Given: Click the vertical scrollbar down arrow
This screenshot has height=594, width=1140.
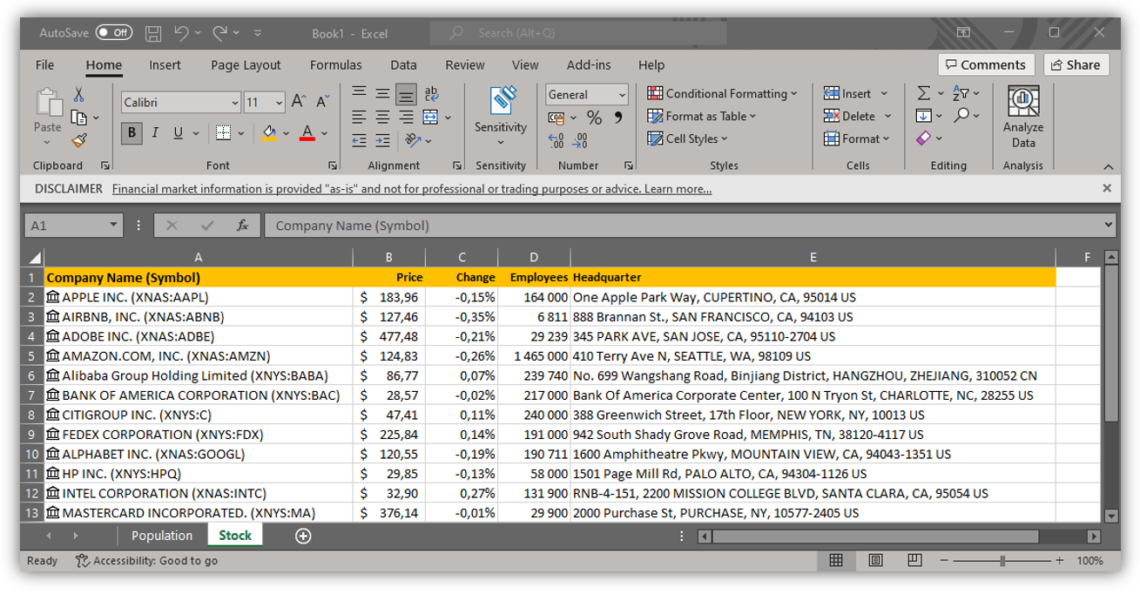Looking at the screenshot, I should click(x=1111, y=515).
